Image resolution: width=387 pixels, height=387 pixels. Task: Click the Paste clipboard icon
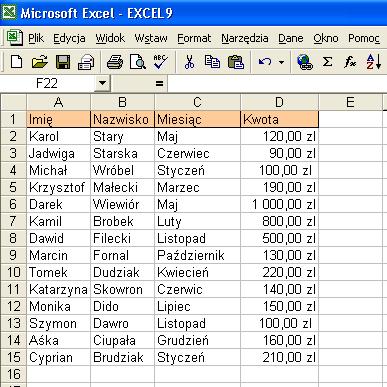coord(235,62)
